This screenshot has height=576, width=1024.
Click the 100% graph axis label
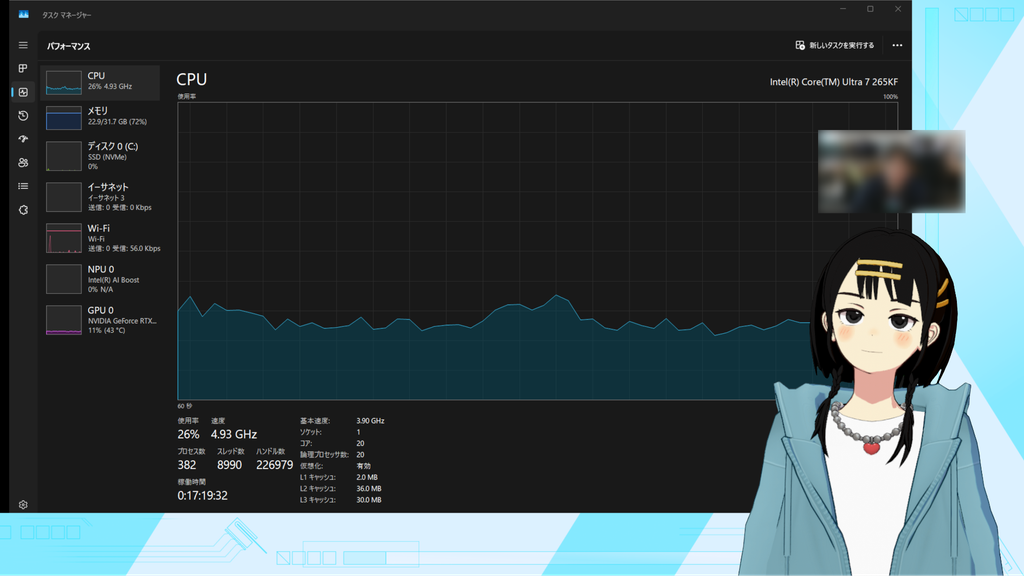coord(890,97)
